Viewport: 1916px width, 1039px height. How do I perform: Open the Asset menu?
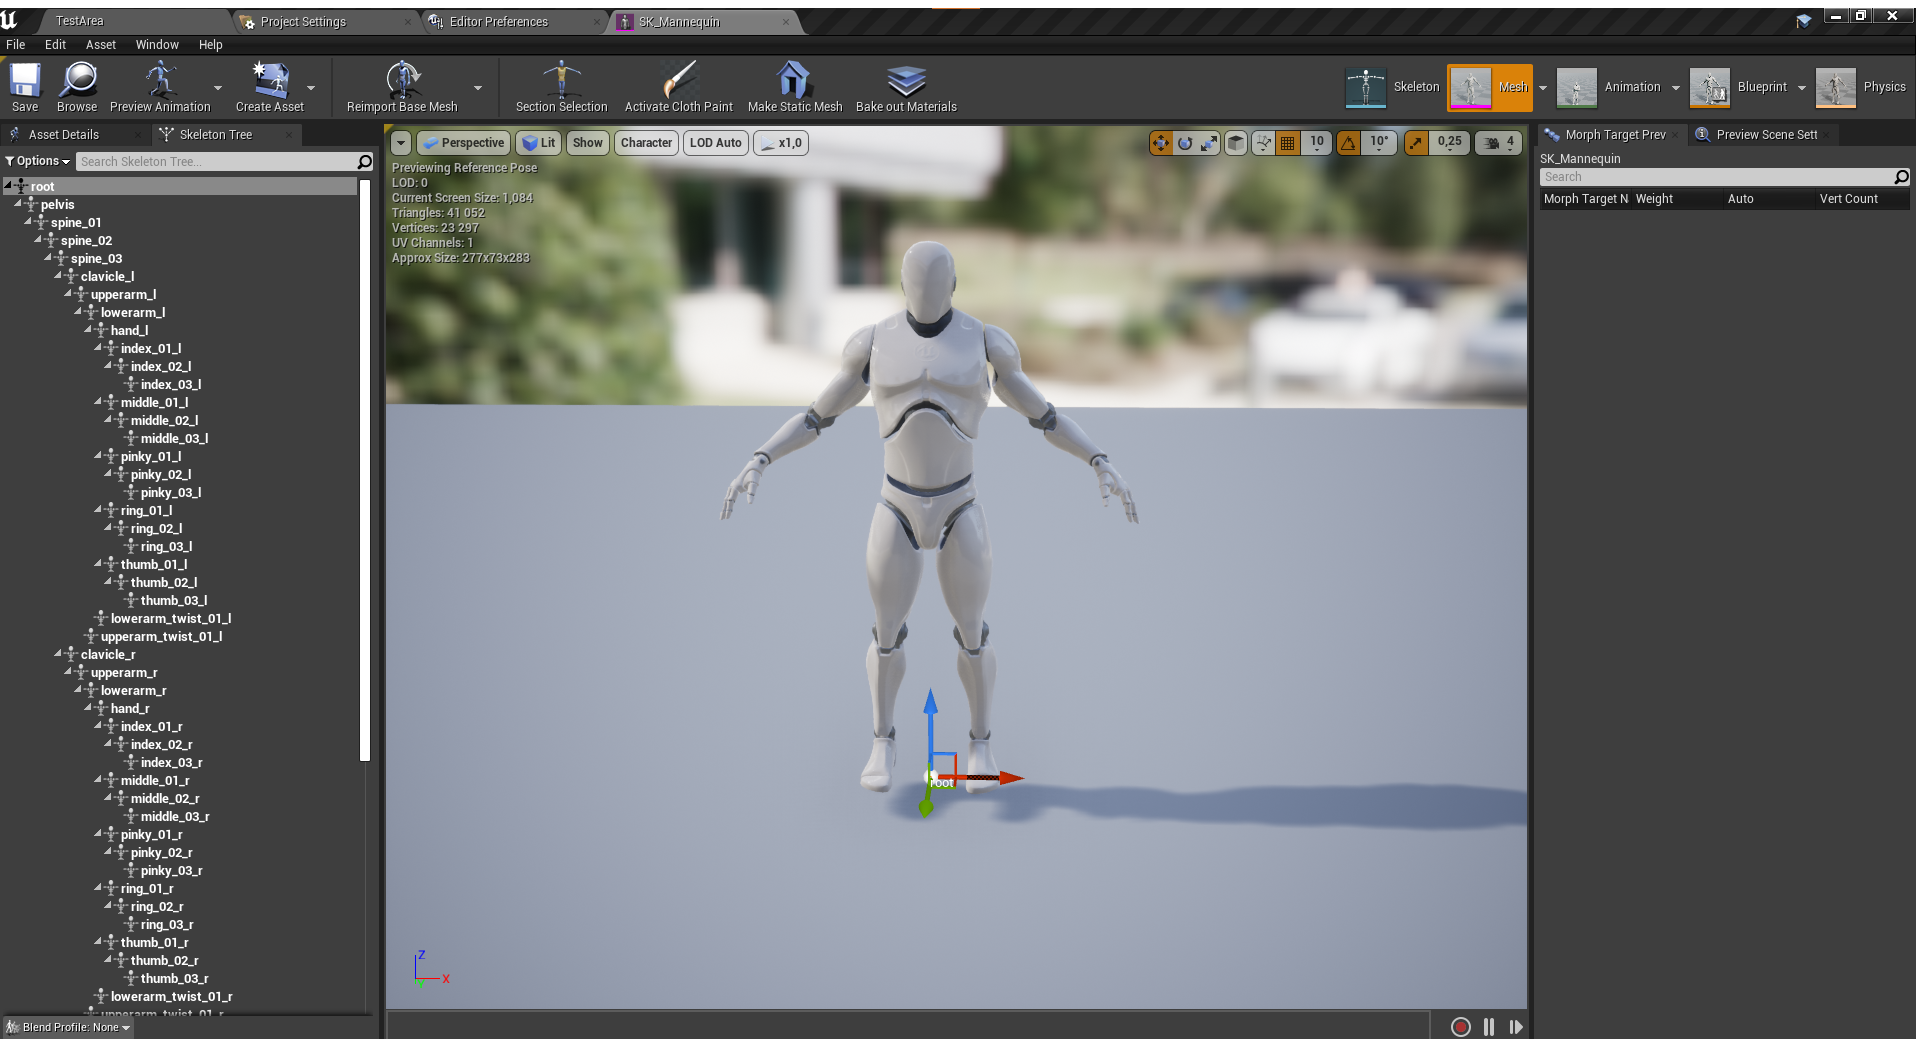pyautogui.click(x=101, y=45)
